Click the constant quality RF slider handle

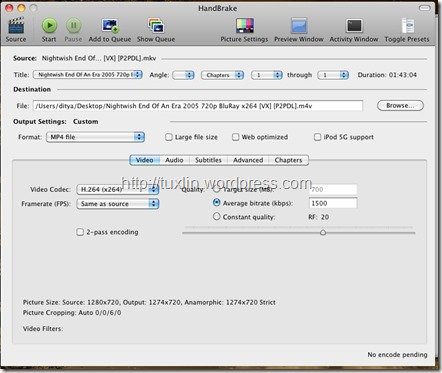(323, 232)
